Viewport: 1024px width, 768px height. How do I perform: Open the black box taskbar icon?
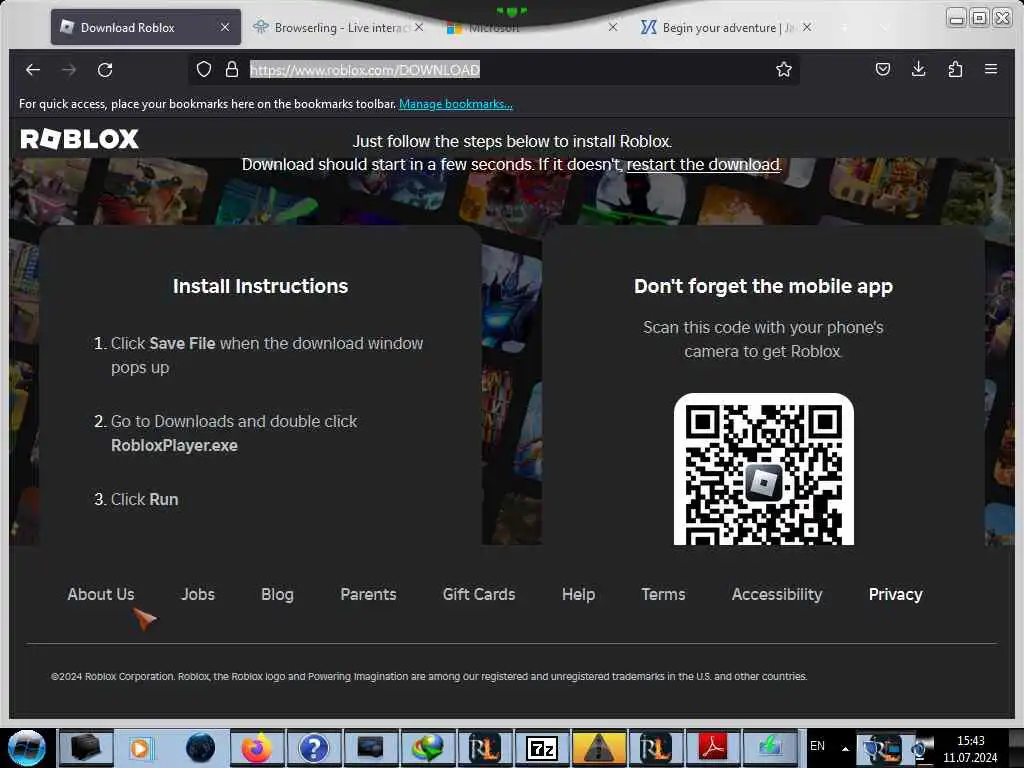(x=85, y=748)
